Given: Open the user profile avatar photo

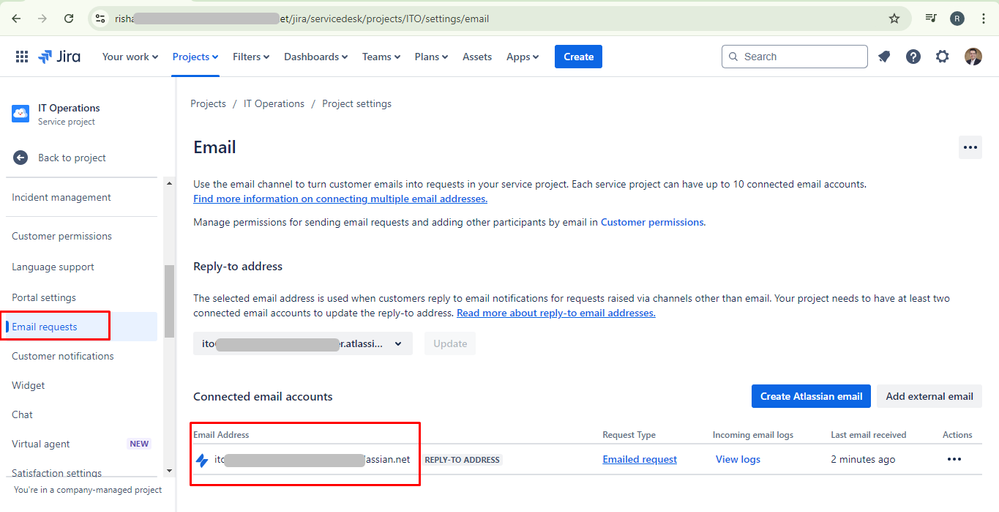Looking at the screenshot, I should click(973, 57).
